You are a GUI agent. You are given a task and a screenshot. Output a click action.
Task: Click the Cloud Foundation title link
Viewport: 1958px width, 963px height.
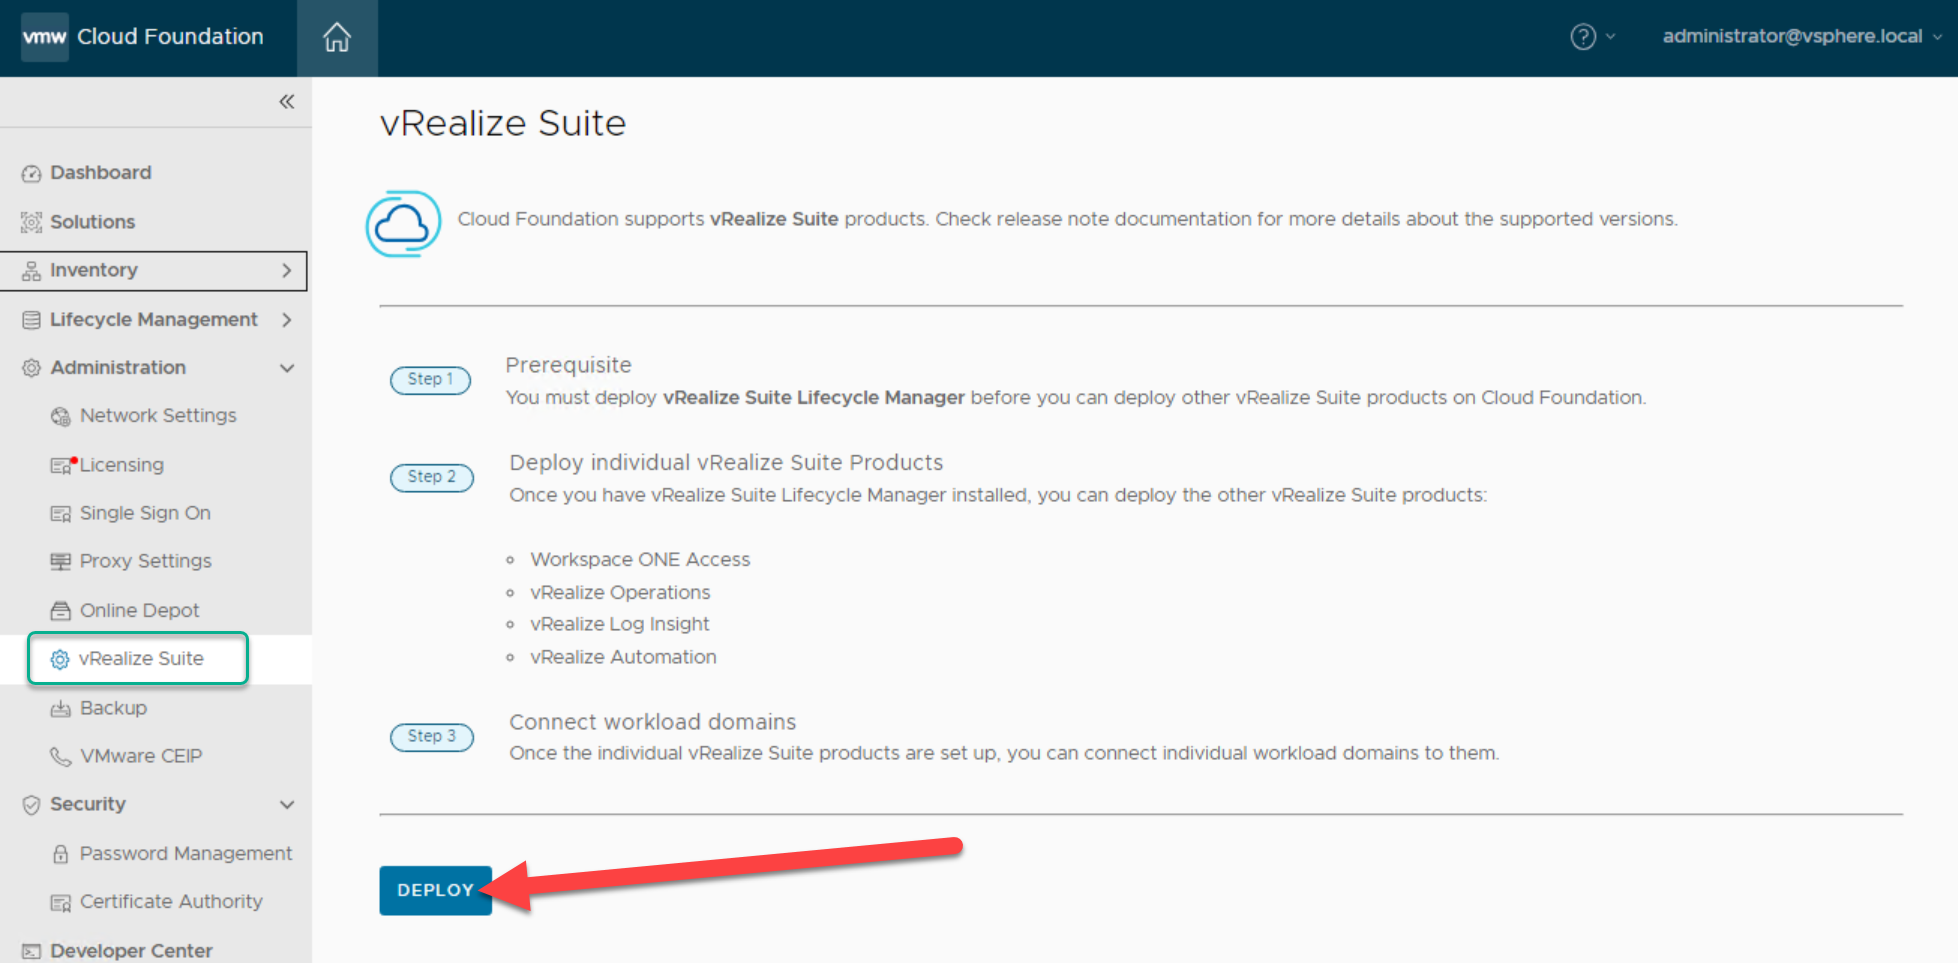[170, 37]
